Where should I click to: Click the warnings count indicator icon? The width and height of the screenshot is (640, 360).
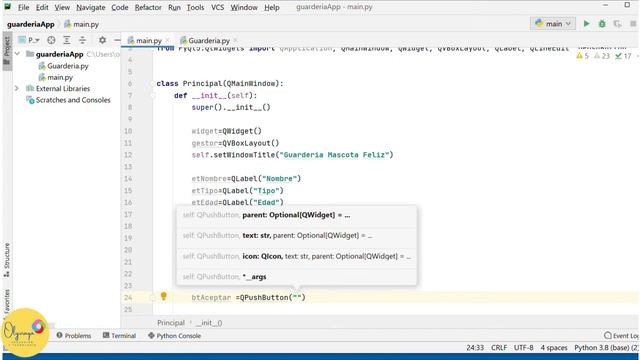582,56
